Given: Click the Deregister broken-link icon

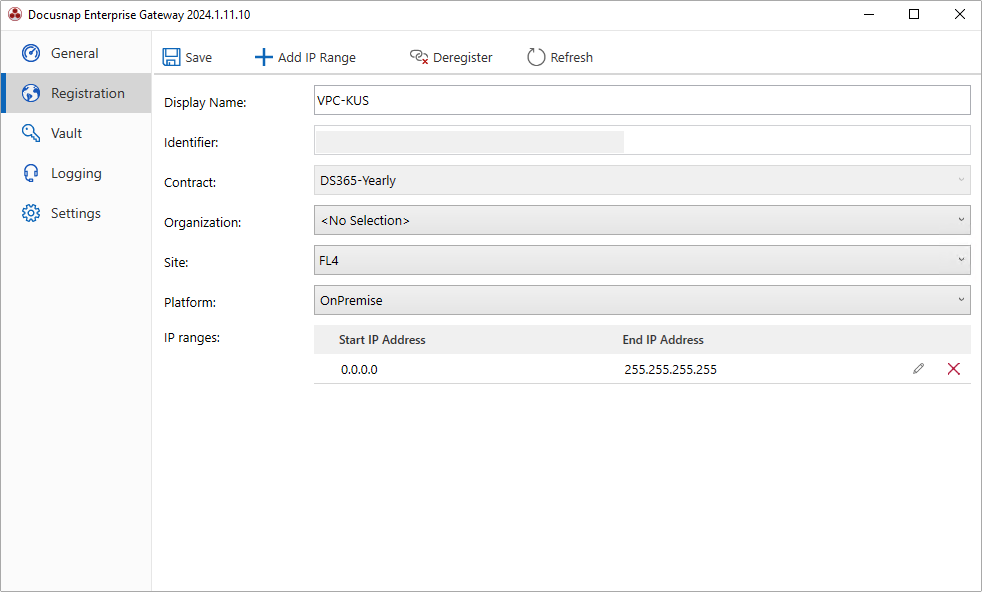Looking at the screenshot, I should 419,57.
